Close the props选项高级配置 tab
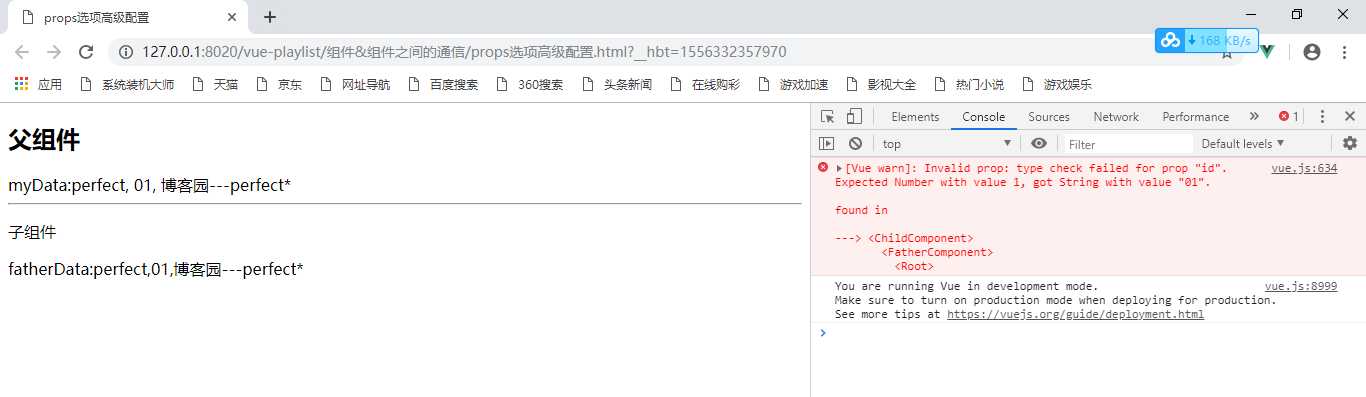The width and height of the screenshot is (1366, 397). tap(232, 17)
